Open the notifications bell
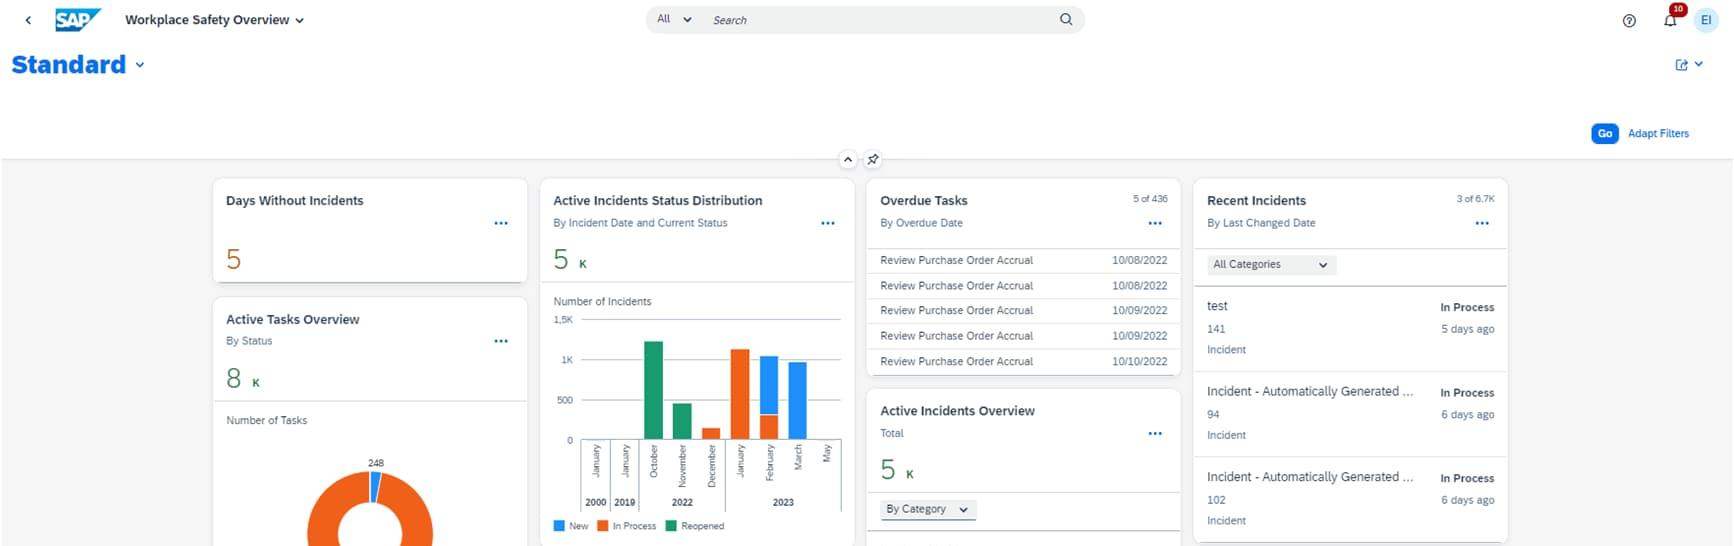Viewport: 1734px width, 546px height. 1670,20
